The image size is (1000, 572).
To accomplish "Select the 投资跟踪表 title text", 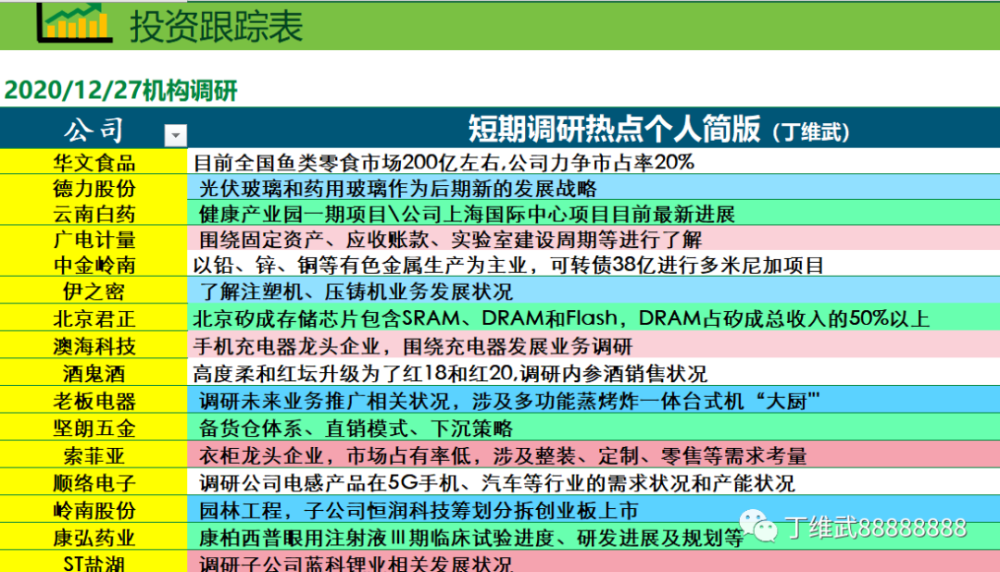I will (216, 26).
